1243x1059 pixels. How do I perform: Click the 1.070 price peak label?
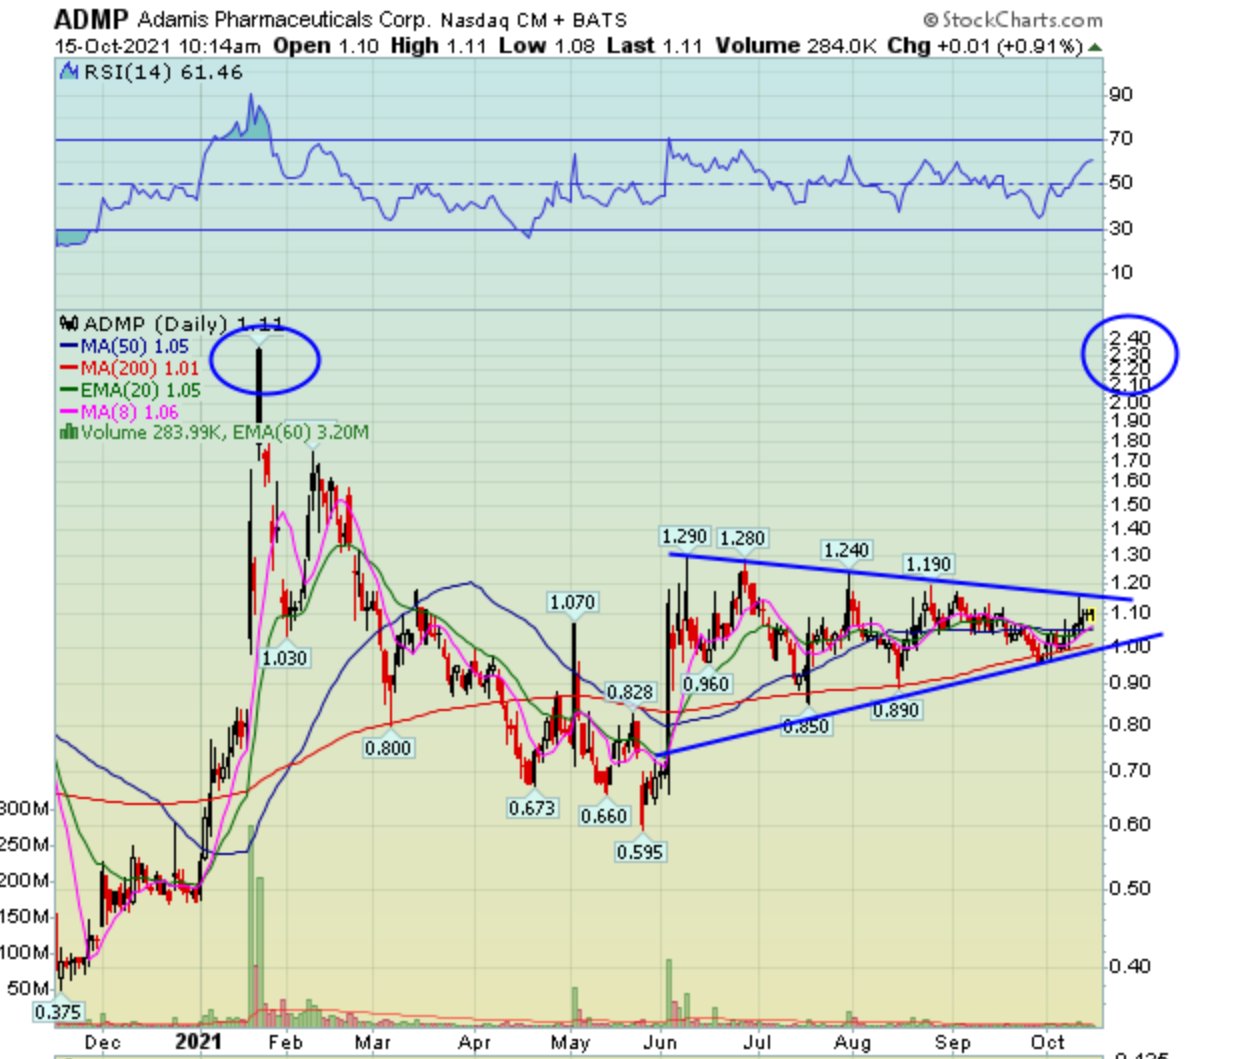(x=572, y=602)
